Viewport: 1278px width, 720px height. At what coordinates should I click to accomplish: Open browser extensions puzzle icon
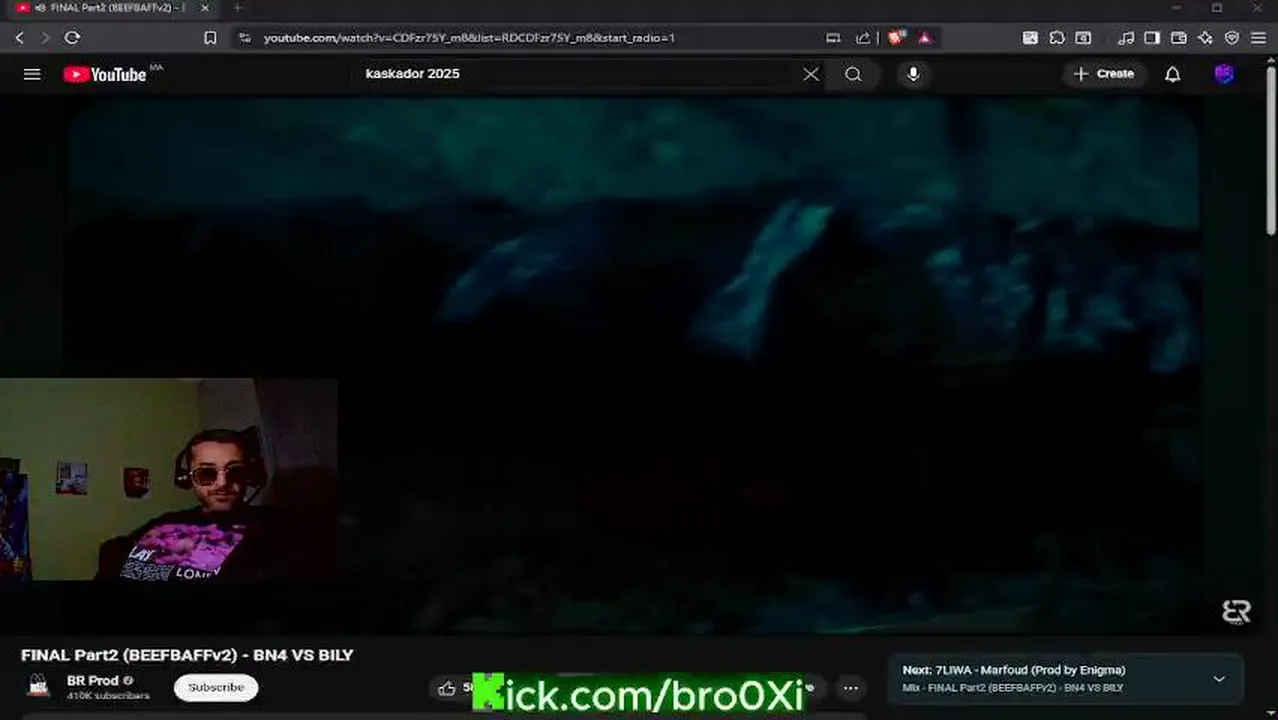pos(1057,38)
